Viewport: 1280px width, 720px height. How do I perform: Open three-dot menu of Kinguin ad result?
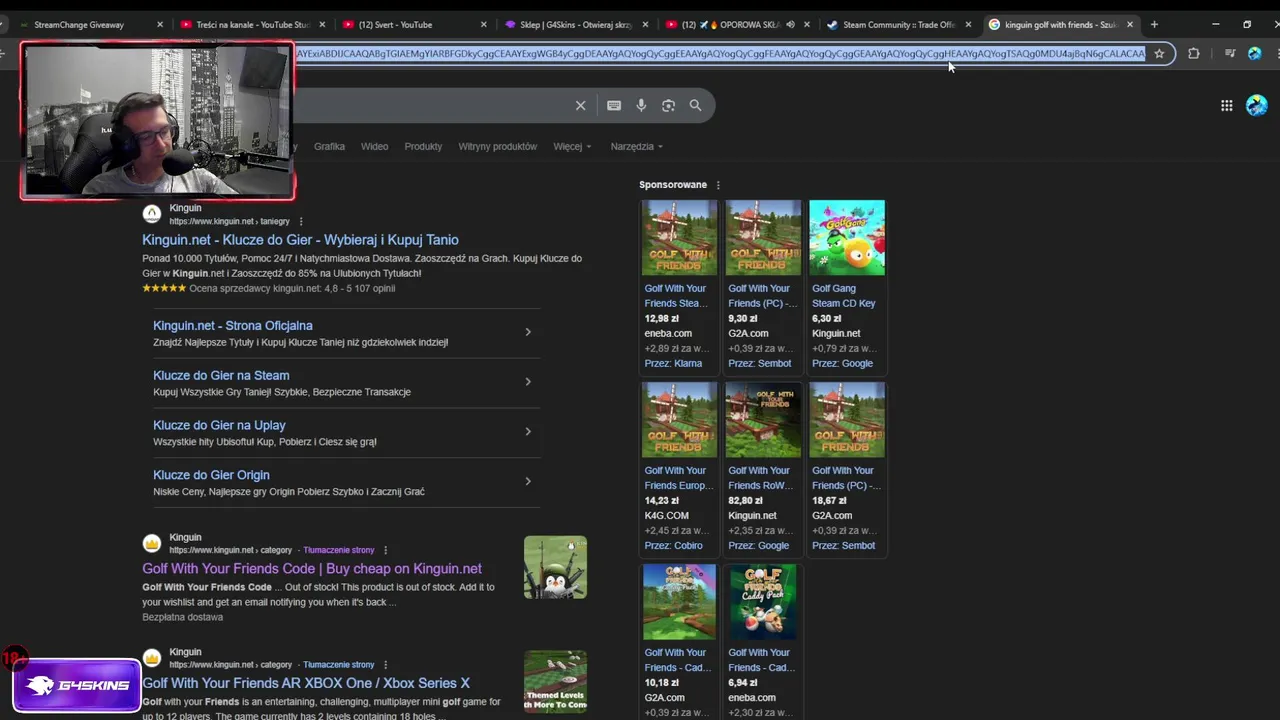[301, 221]
